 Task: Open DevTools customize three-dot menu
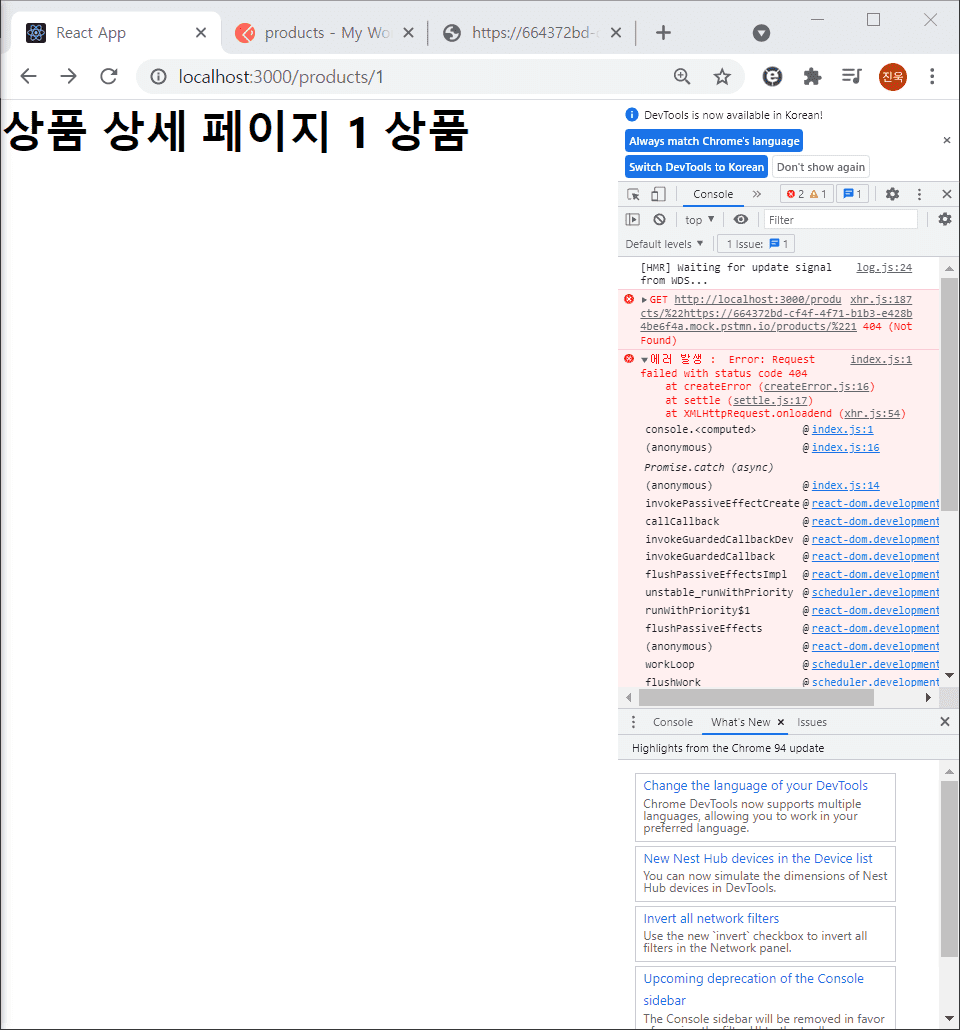point(919,194)
